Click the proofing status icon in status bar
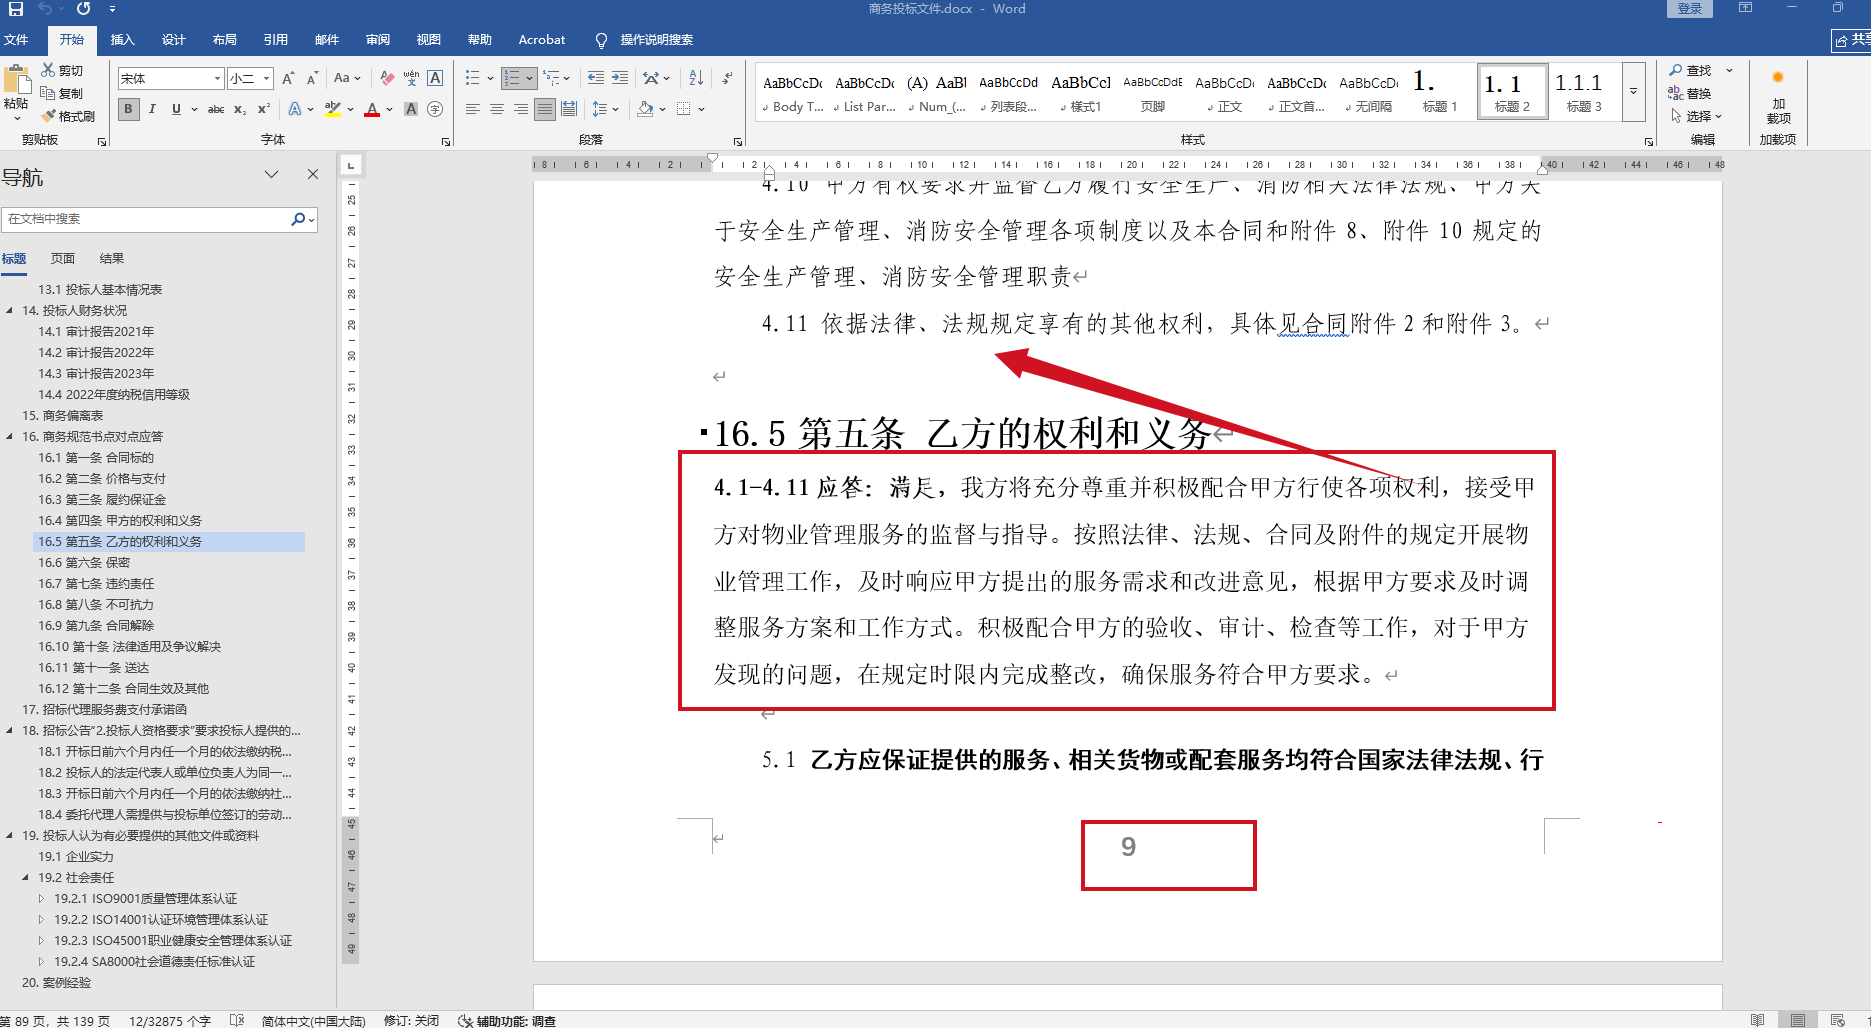Viewport: 1871px width, 1028px height. click(x=237, y=1020)
